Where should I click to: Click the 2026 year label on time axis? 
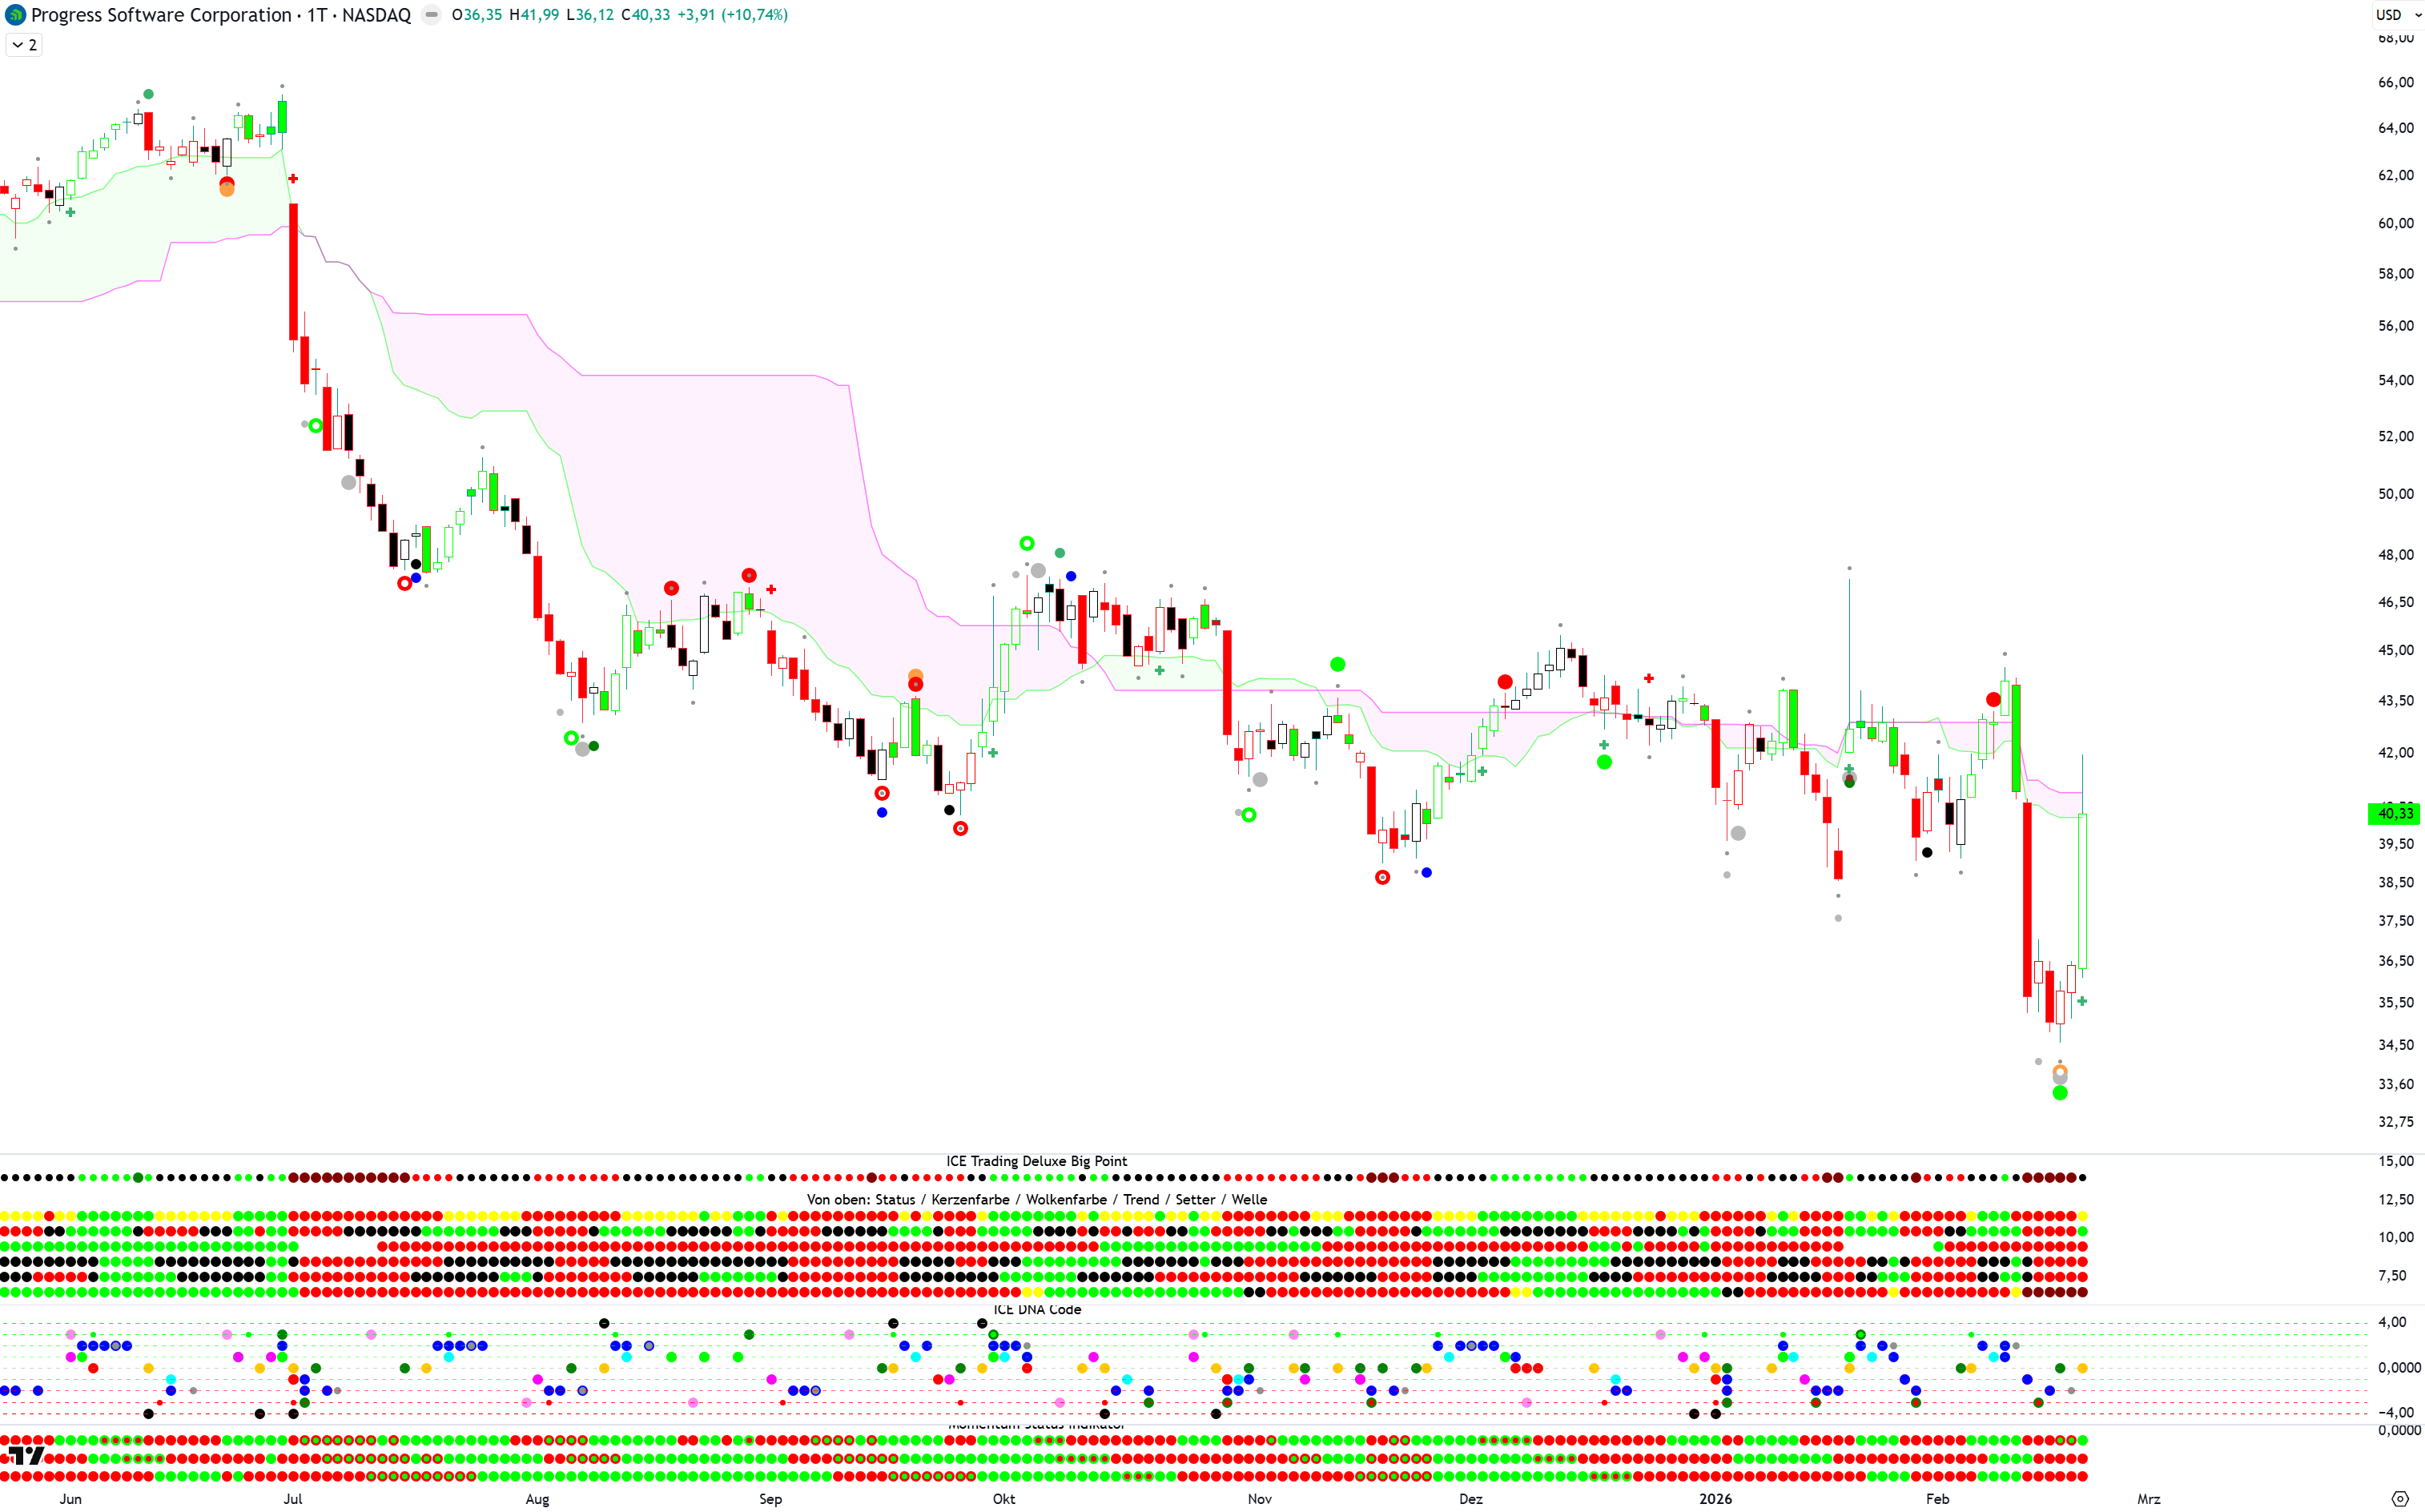1715,1498
